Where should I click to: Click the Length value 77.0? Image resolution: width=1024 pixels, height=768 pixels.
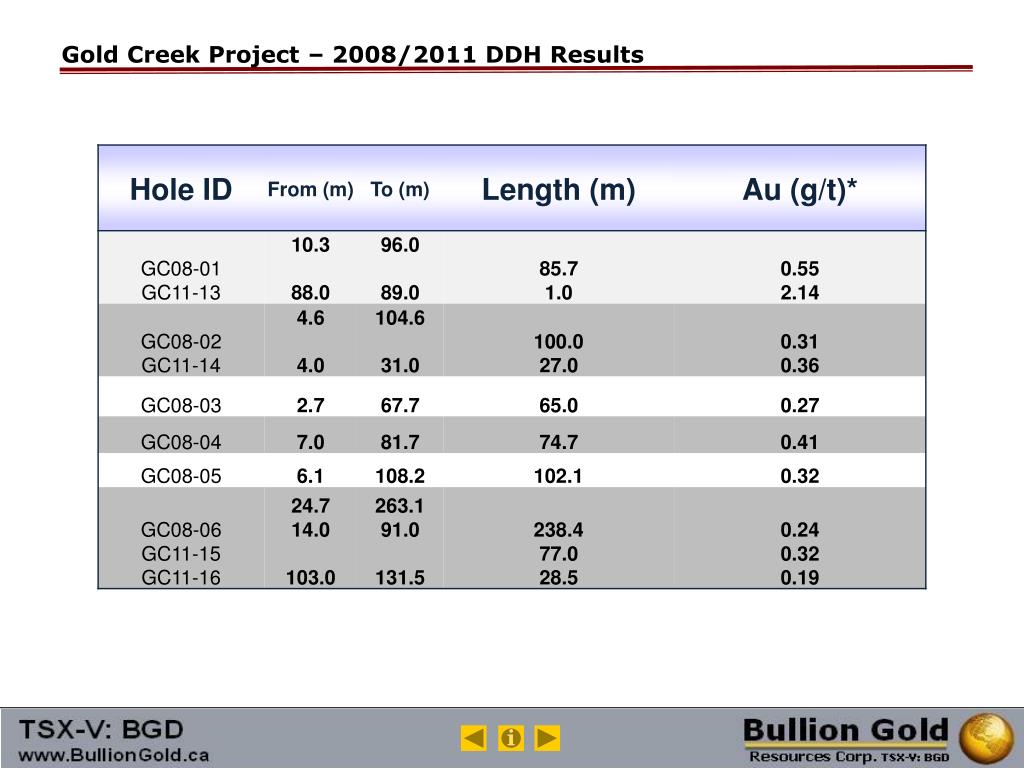click(558, 554)
